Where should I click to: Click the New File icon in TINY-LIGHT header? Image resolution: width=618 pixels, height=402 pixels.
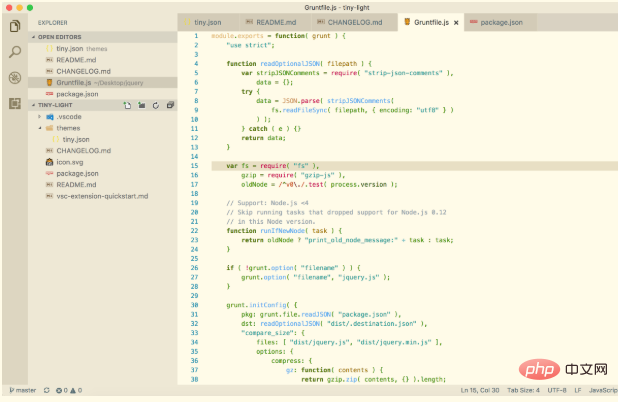point(127,105)
